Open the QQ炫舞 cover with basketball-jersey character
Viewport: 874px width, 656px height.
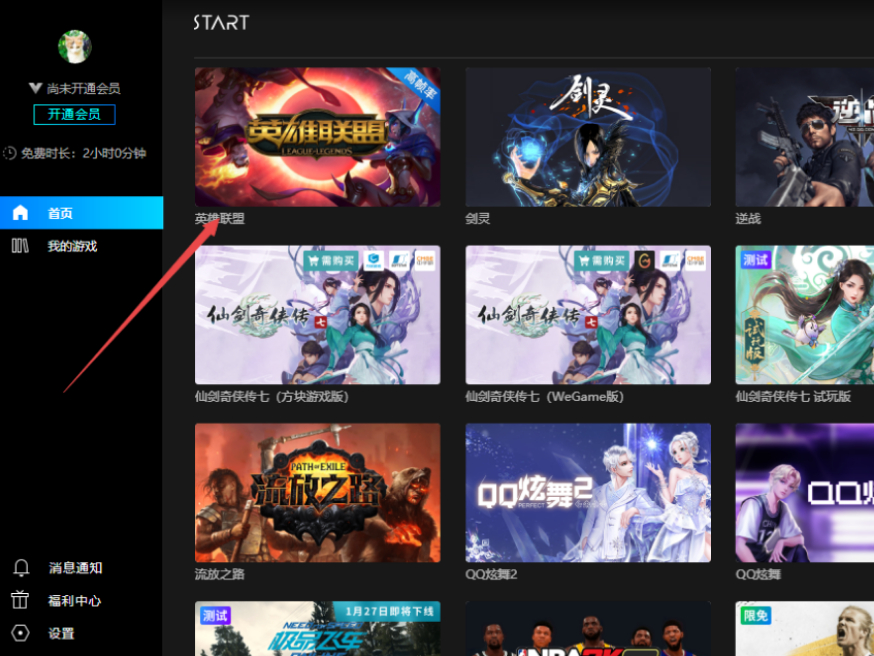pyautogui.click(x=804, y=493)
